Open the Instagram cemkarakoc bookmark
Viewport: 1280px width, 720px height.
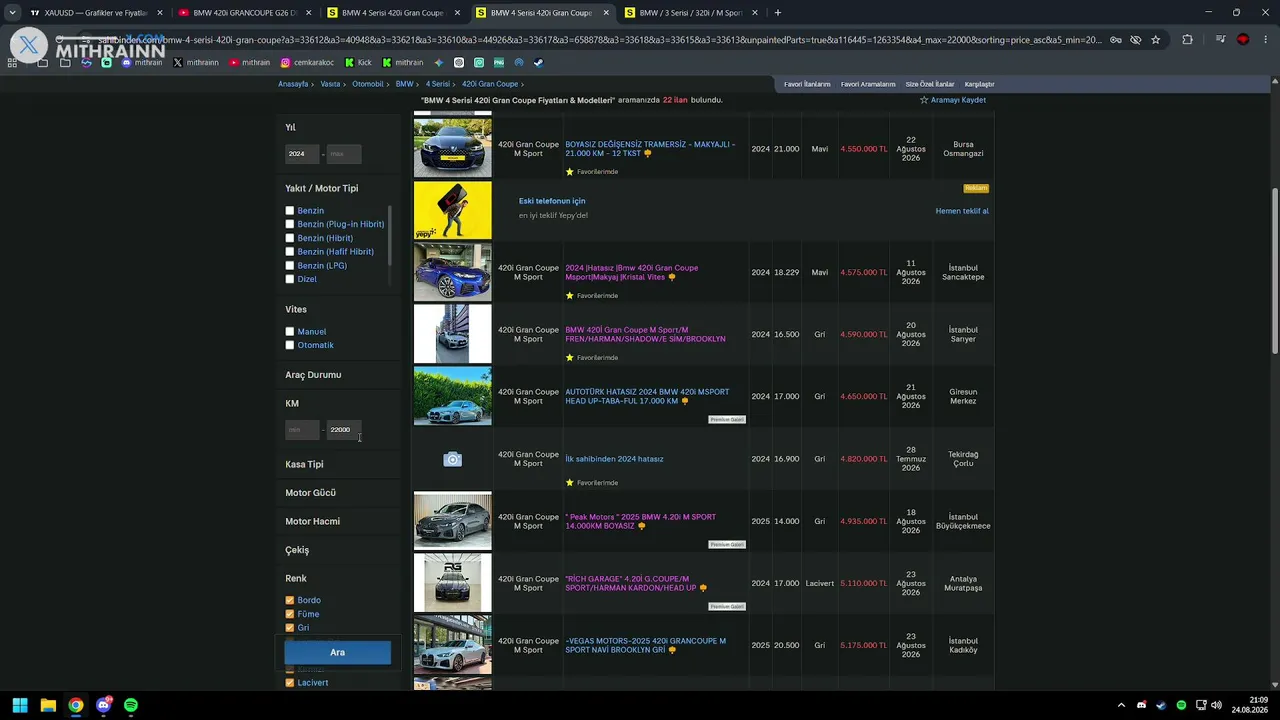tap(307, 62)
